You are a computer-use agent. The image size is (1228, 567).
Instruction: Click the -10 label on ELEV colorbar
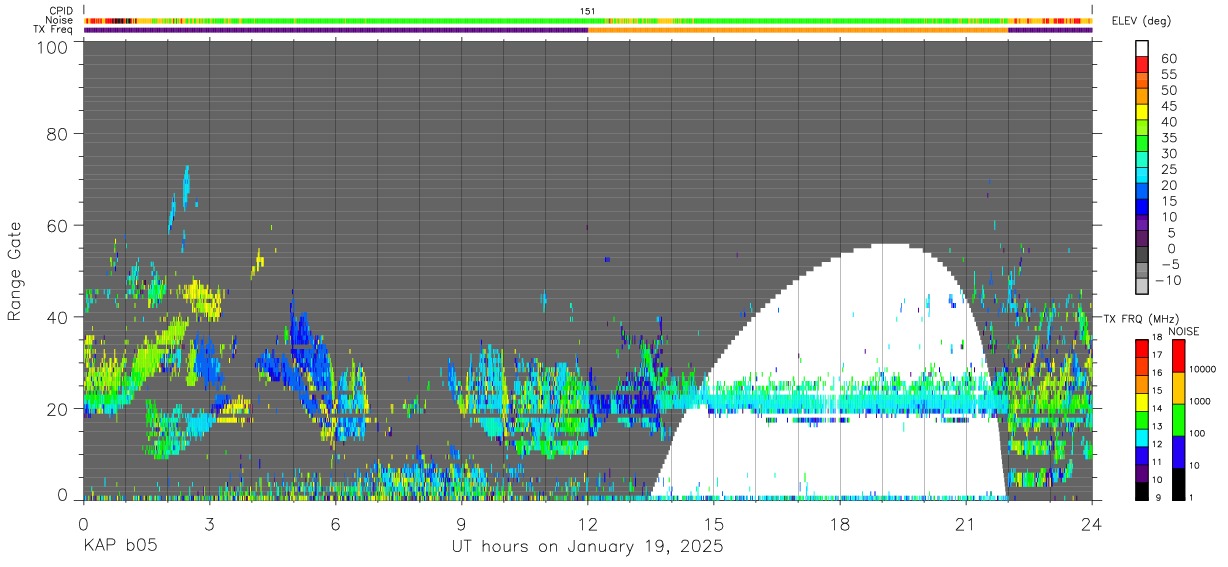click(x=1166, y=281)
